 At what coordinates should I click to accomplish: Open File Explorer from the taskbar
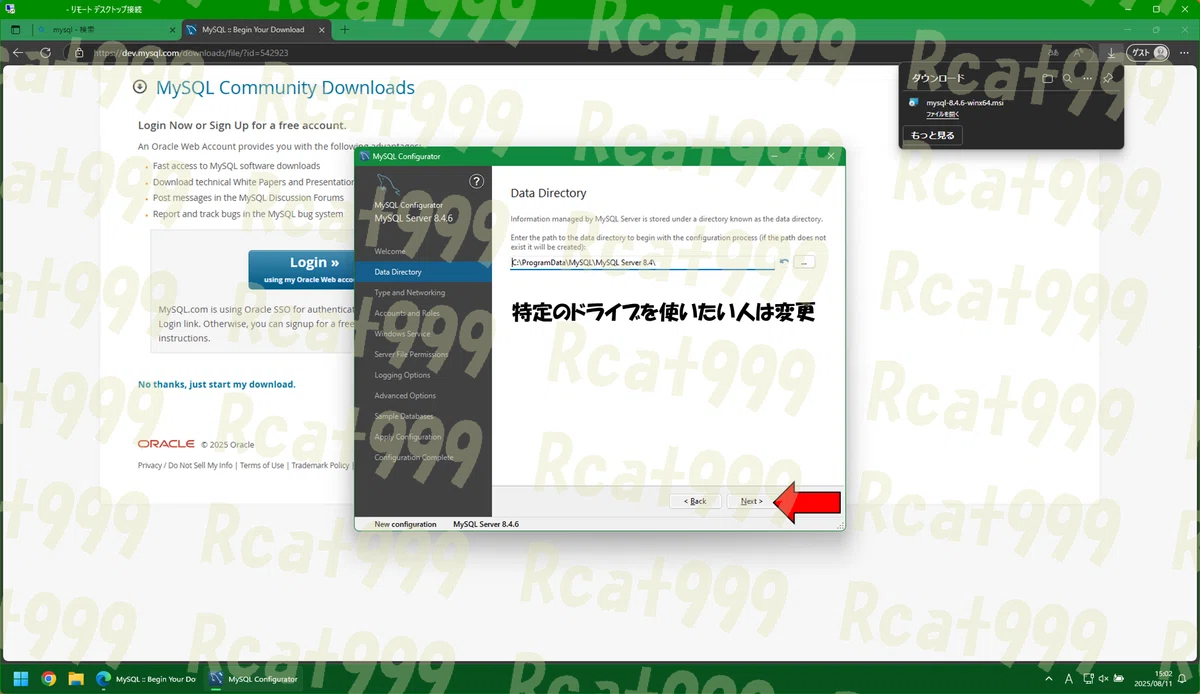76,678
